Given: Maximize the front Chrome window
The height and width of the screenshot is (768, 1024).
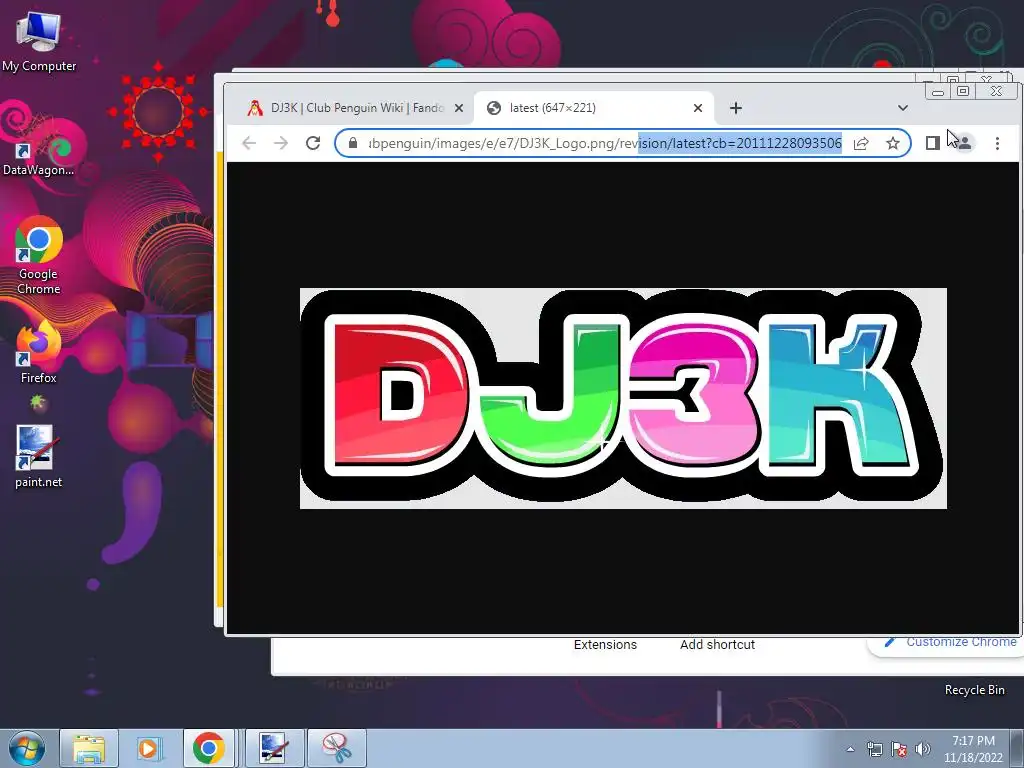Looking at the screenshot, I should click(963, 91).
